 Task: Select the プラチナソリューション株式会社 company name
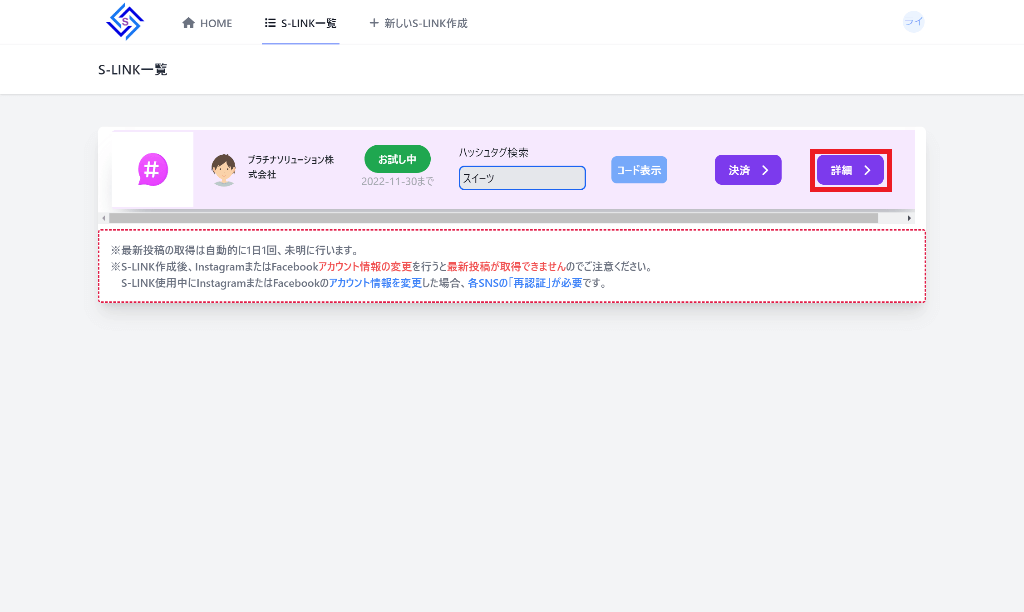coord(290,167)
